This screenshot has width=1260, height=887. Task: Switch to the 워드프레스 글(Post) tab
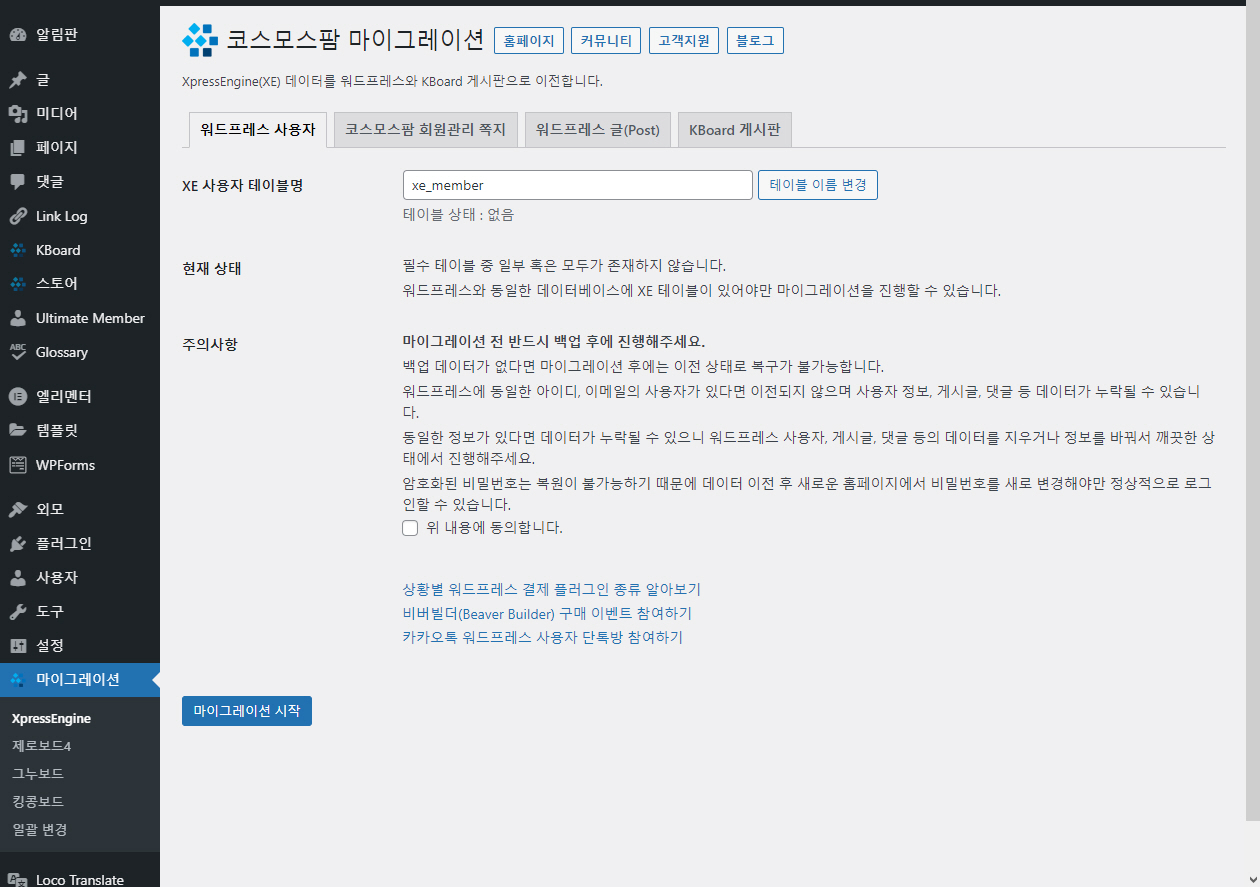click(x=598, y=130)
